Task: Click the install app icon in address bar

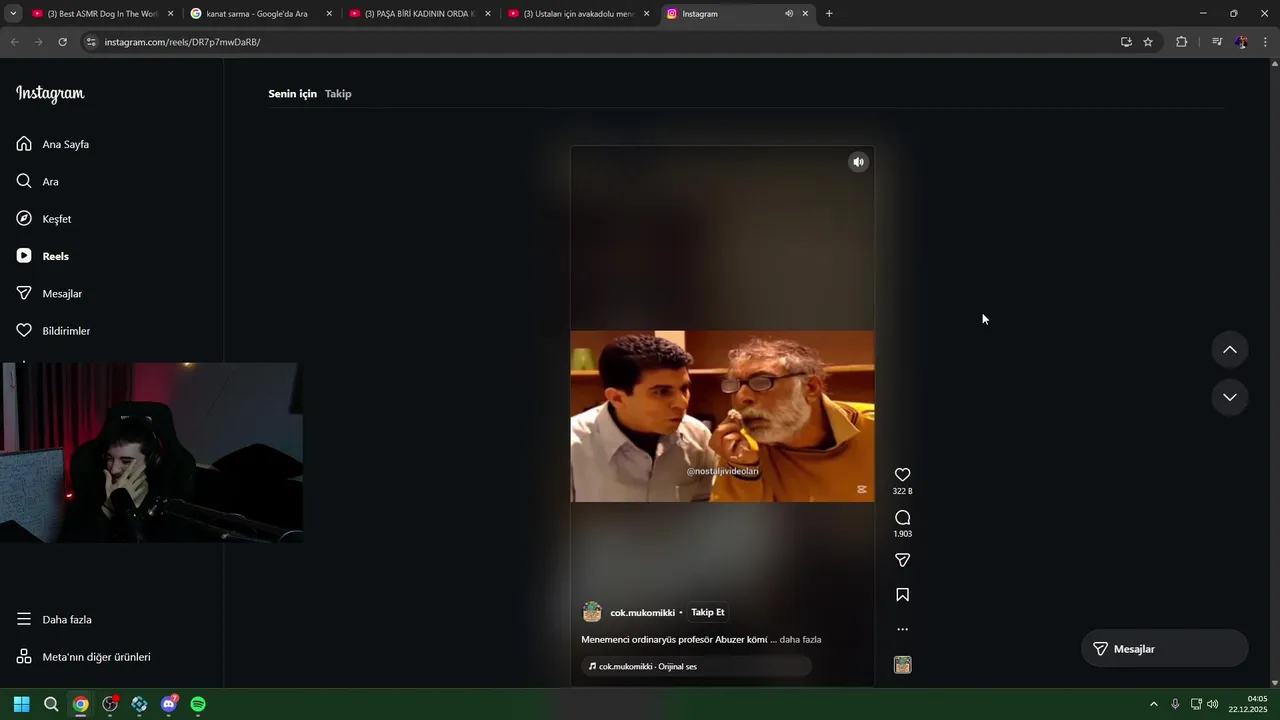Action: 1126,42
